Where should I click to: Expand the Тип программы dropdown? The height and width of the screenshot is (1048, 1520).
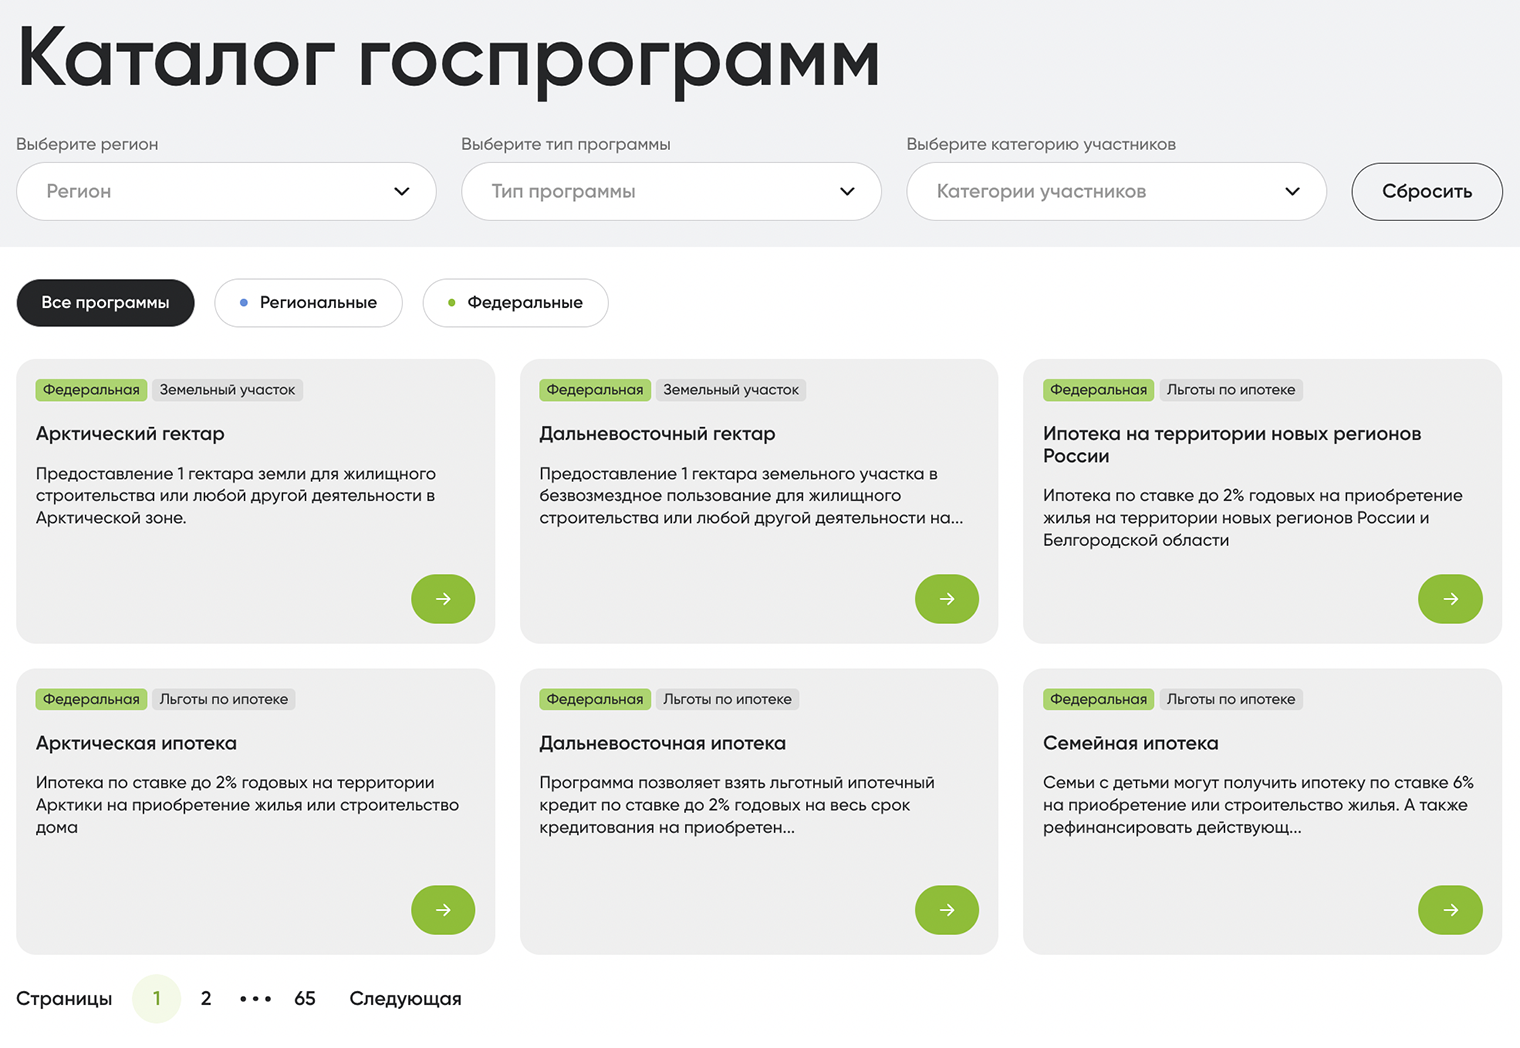671,191
